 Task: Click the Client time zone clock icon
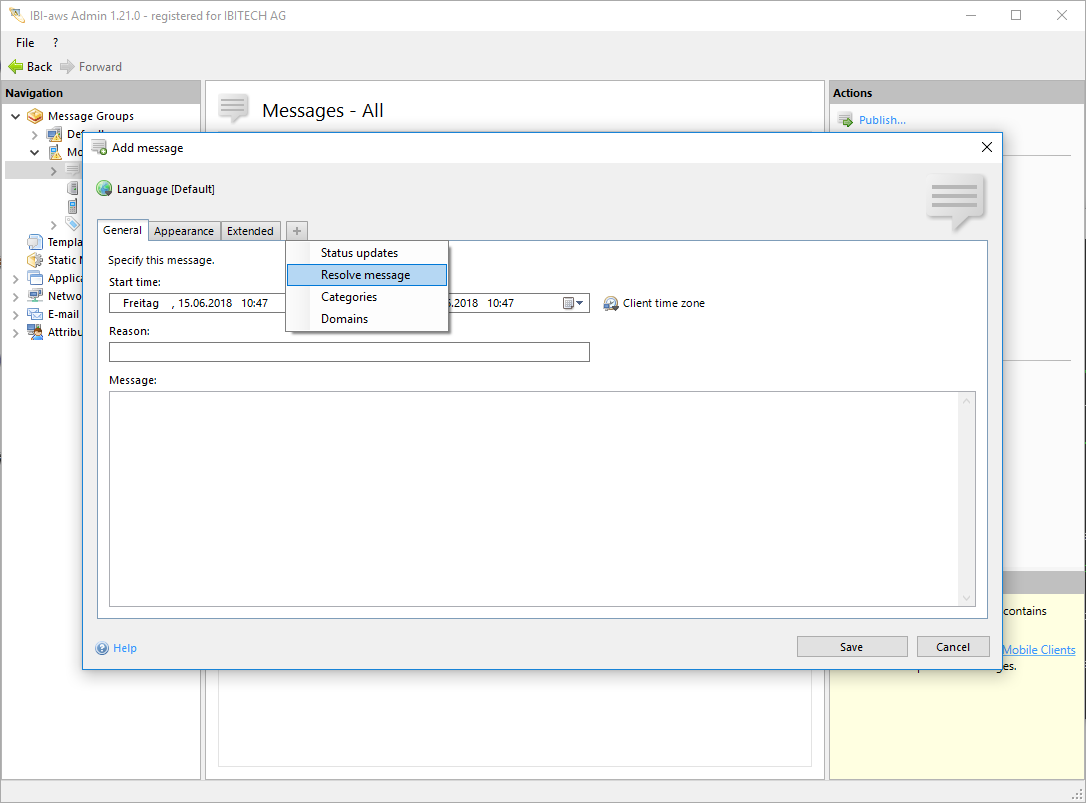[x=611, y=303]
